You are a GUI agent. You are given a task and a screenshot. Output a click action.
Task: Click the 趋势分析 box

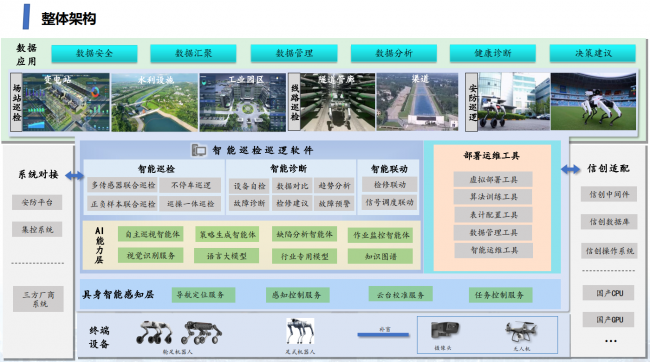pos(334,186)
